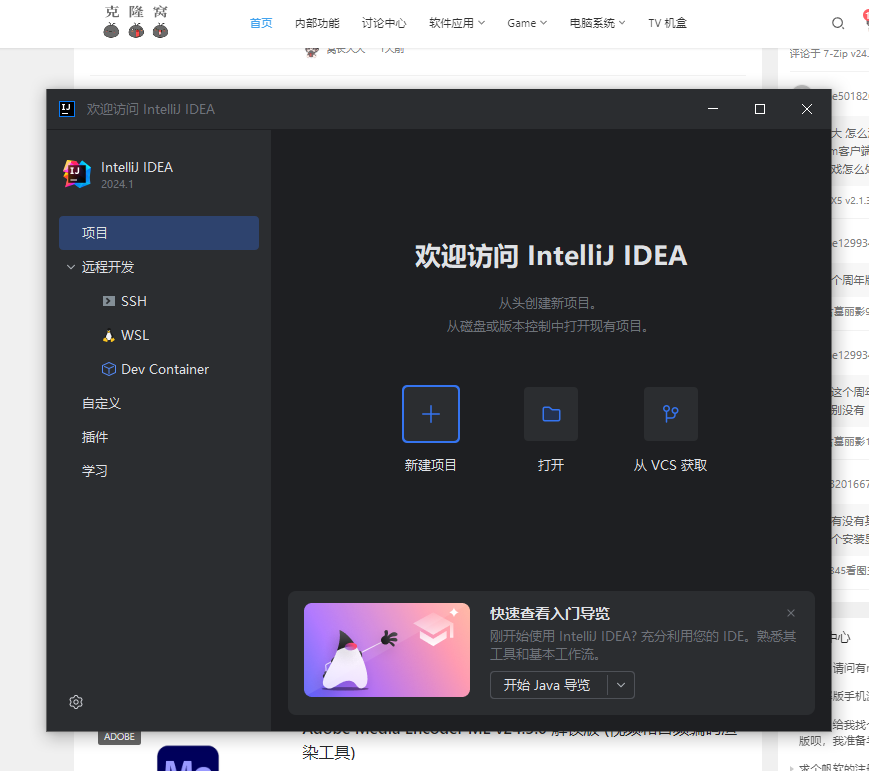Click the 新建项目 label
The width and height of the screenshot is (869, 771).
[x=431, y=465]
